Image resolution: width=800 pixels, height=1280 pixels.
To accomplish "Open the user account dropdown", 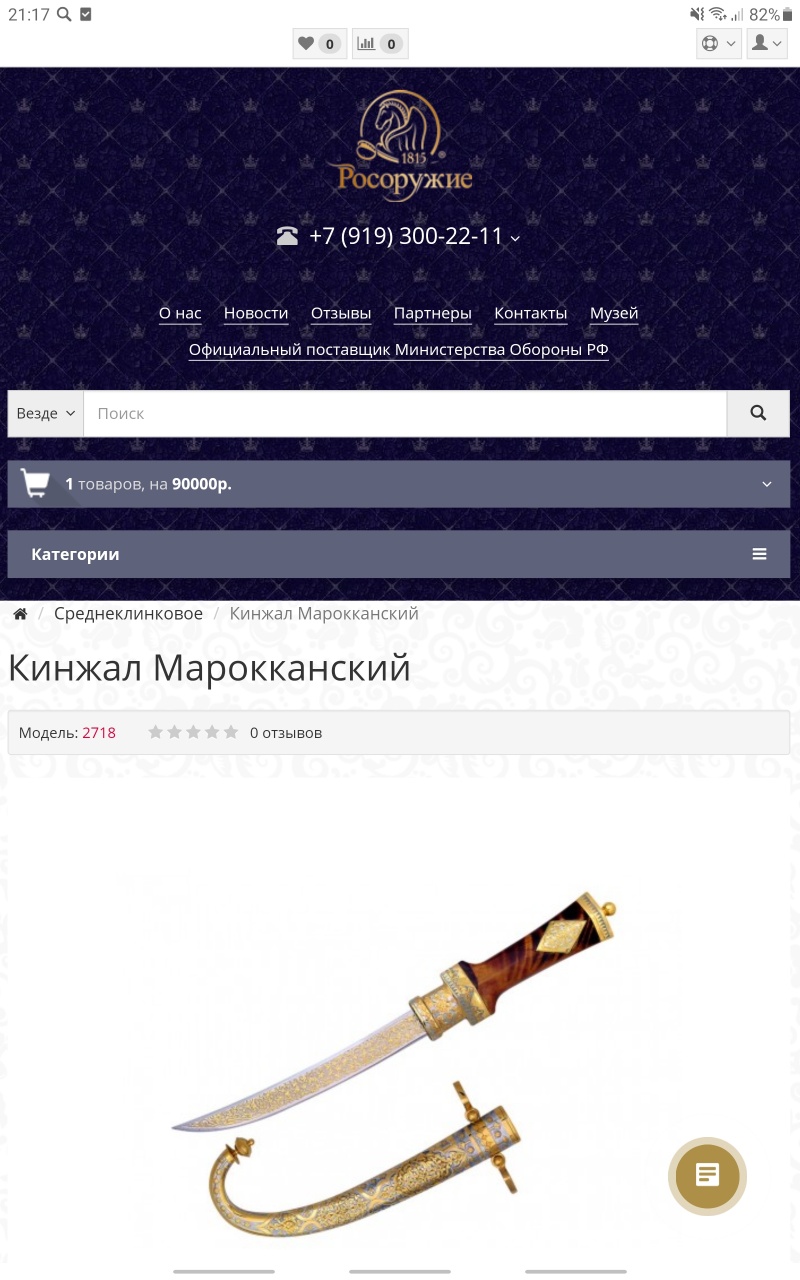I will 767,44.
